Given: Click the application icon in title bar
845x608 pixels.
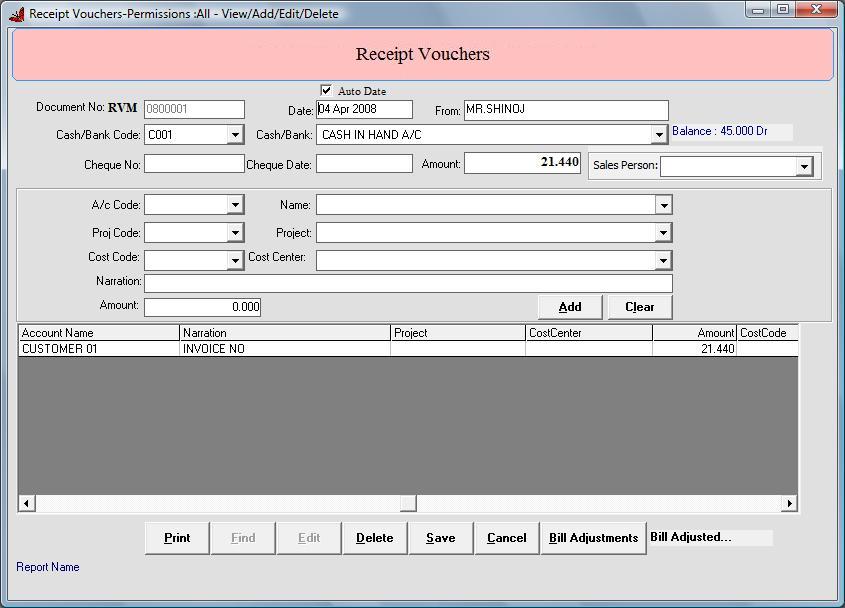Looking at the screenshot, I should point(16,14).
